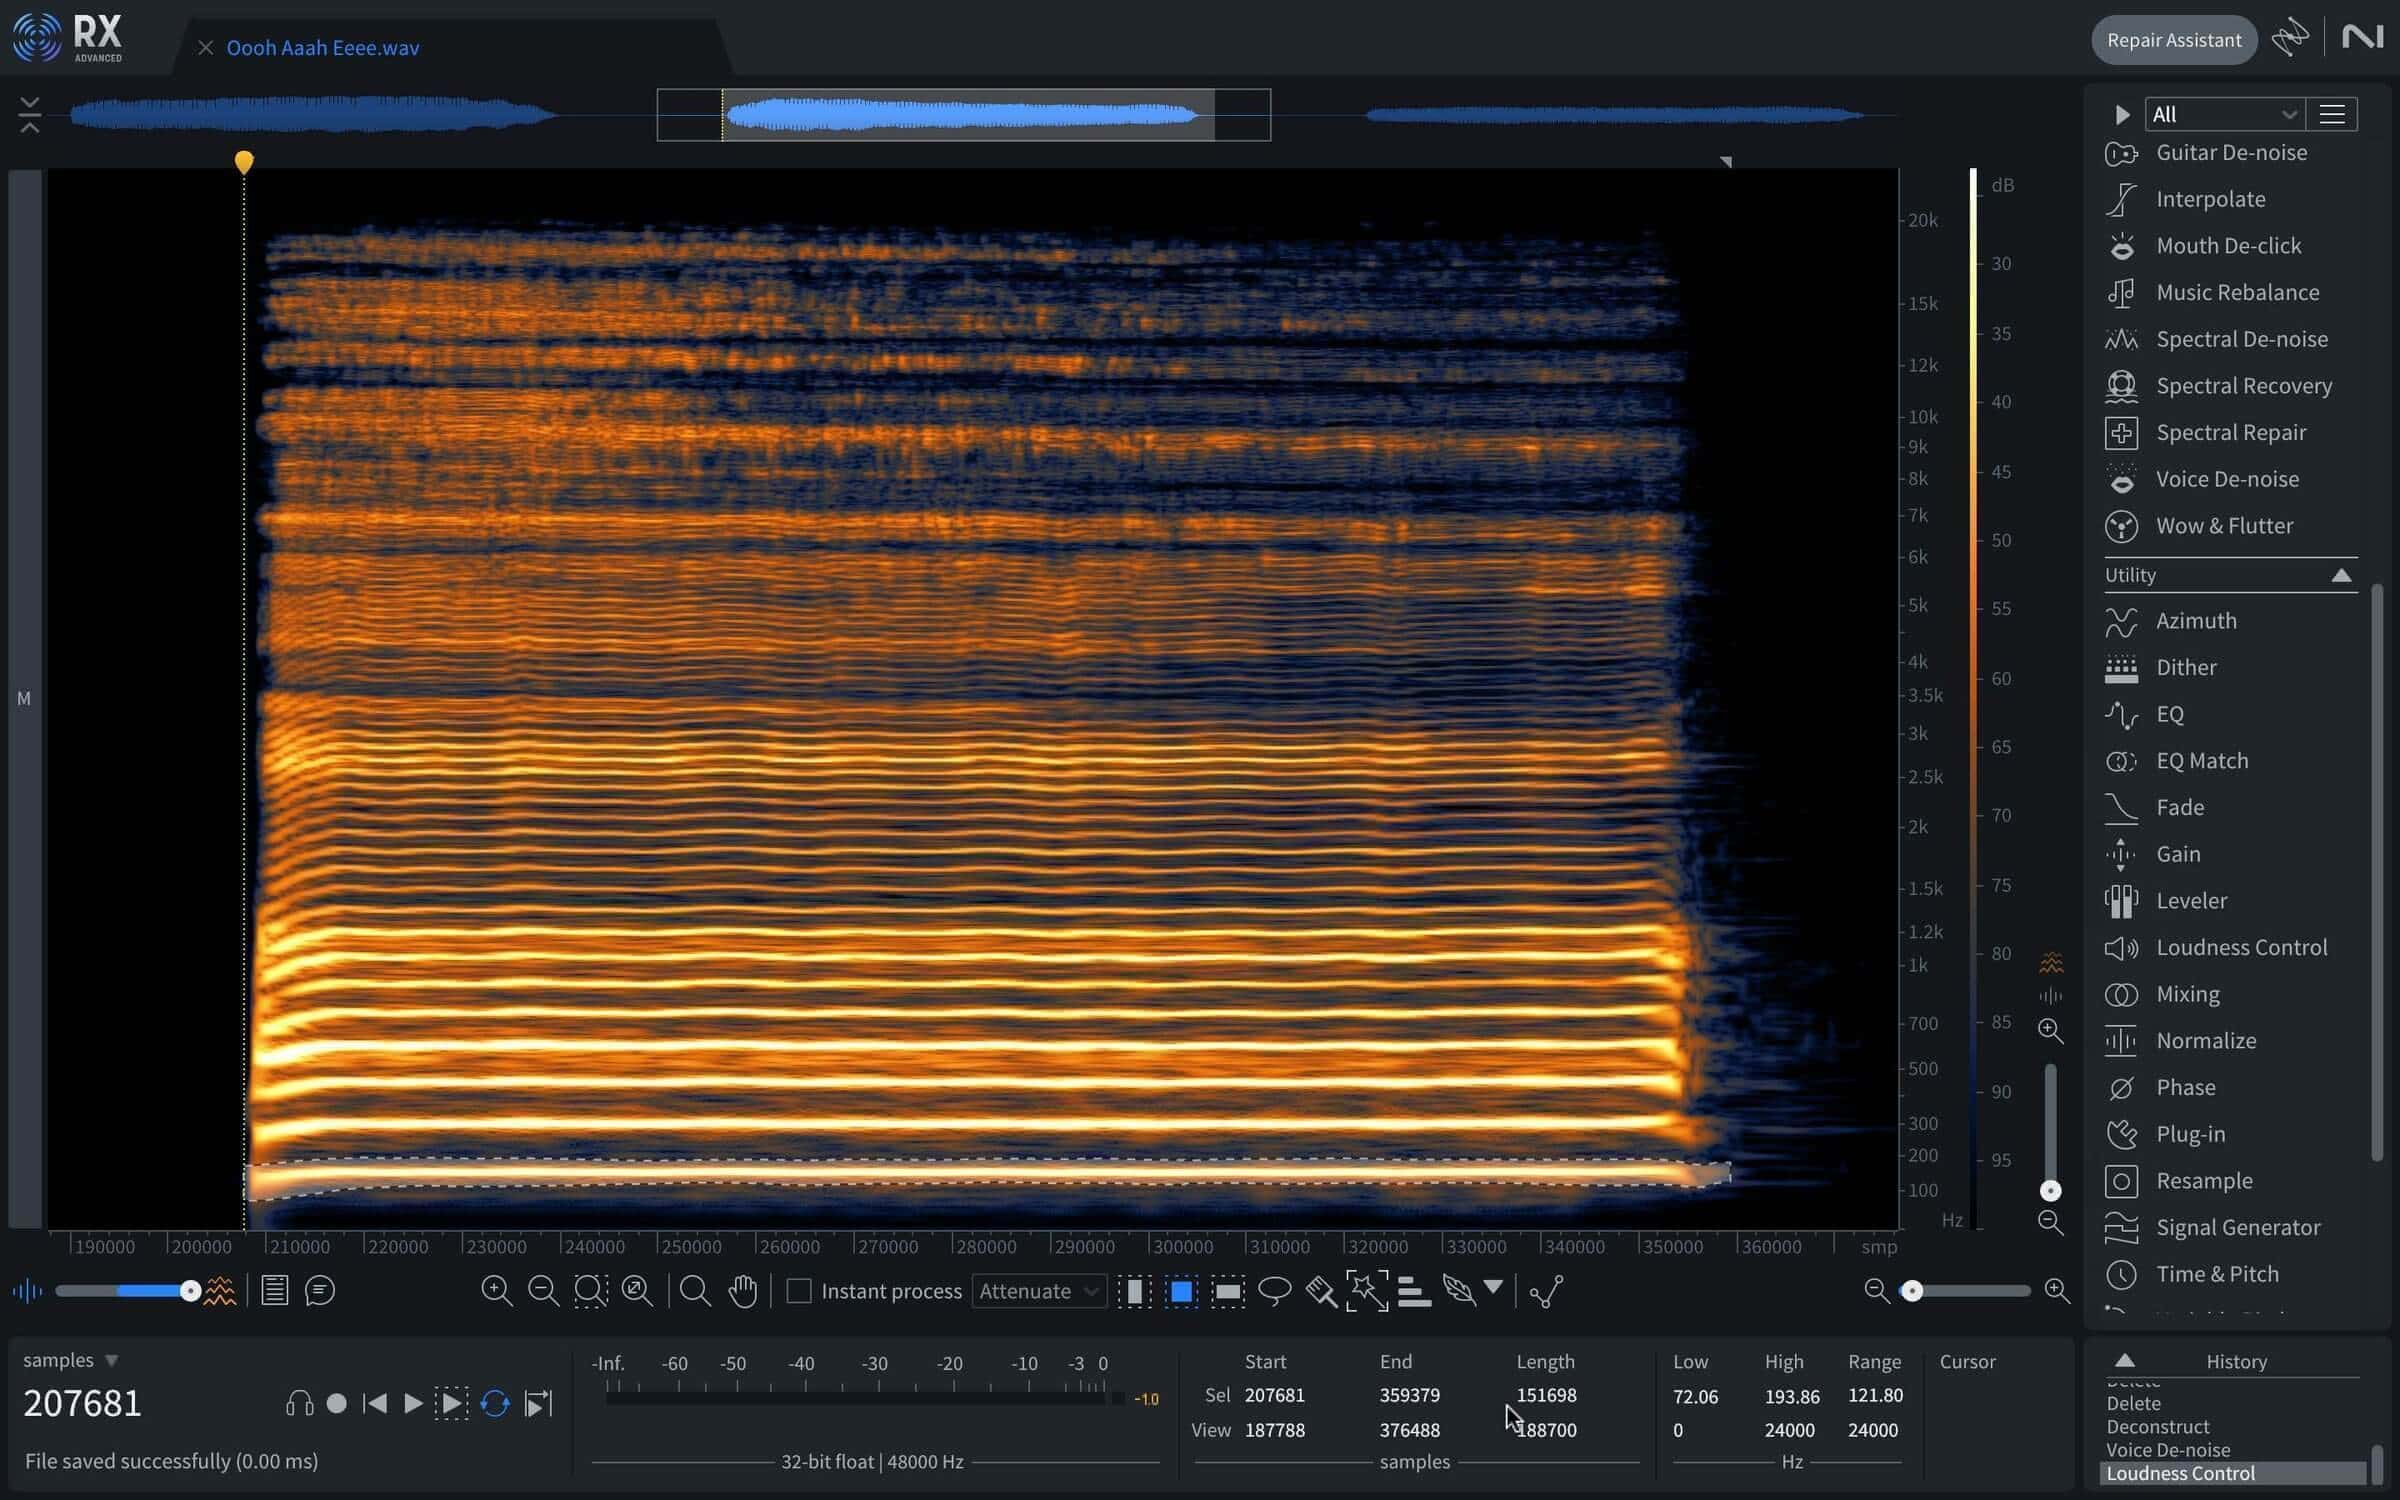Adjust the waveform/spectrogram balance slider
The height and width of the screenshot is (1500, 2400).
click(190, 1291)
